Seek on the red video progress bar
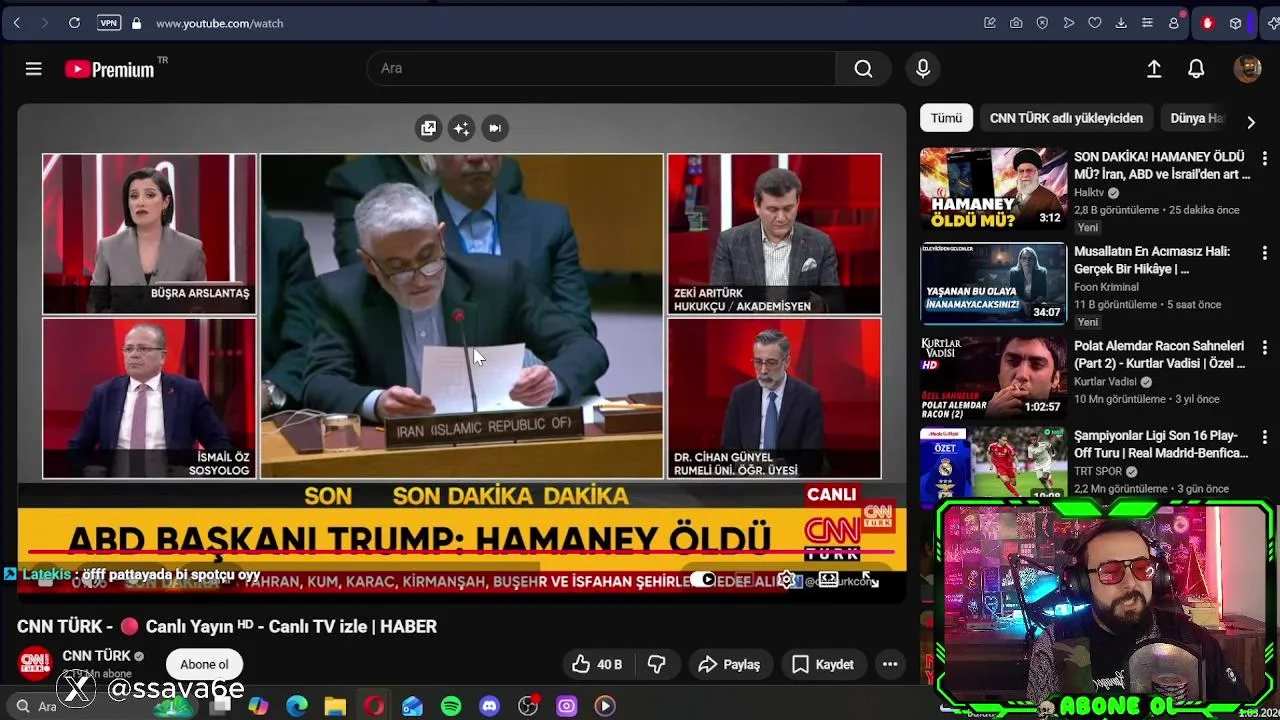1280x720 pixels. [460, 551]
